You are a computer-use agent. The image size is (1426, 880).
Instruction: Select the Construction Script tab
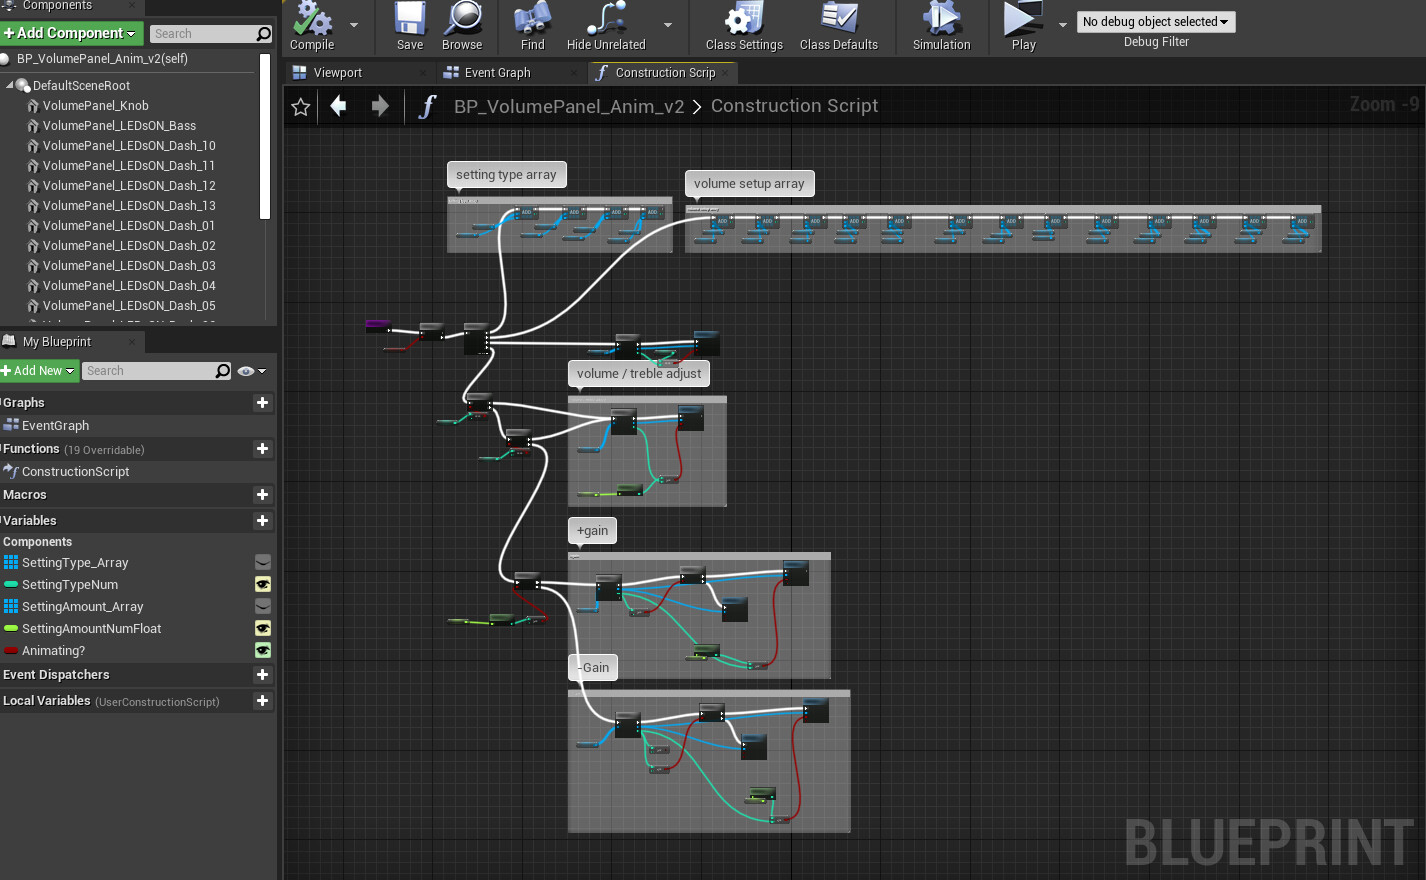point(665,73)
